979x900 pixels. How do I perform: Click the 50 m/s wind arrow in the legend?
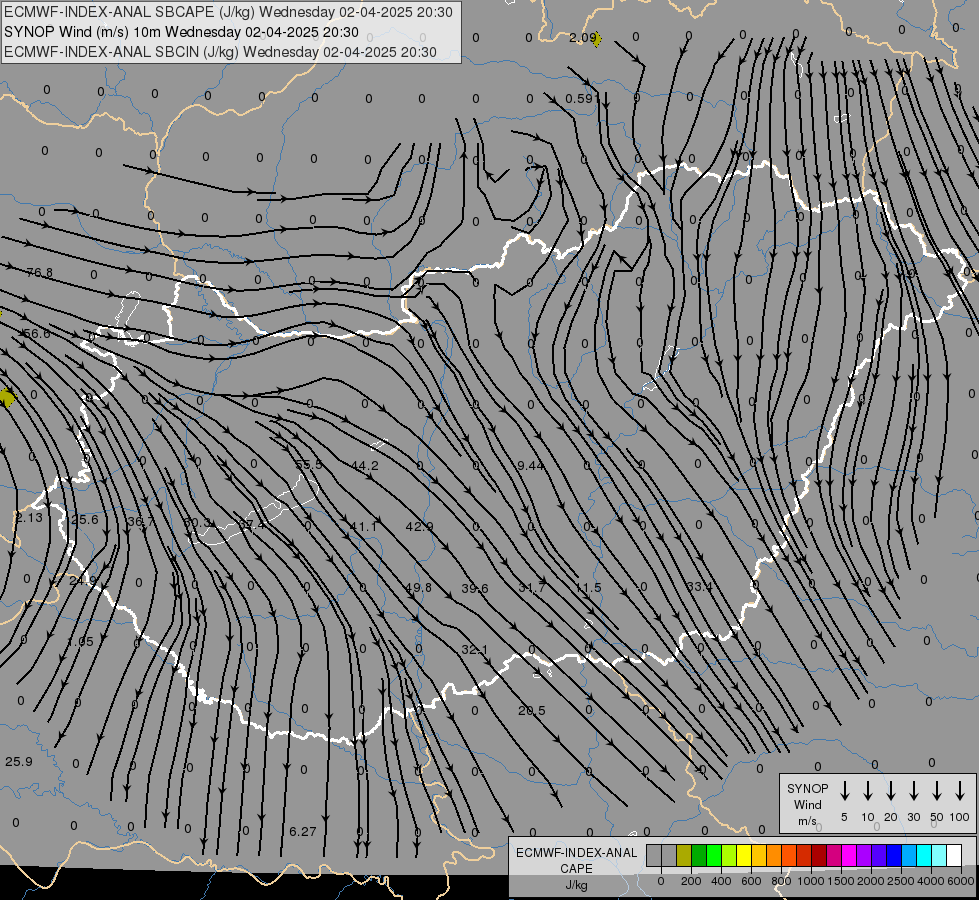click(937, 791)
